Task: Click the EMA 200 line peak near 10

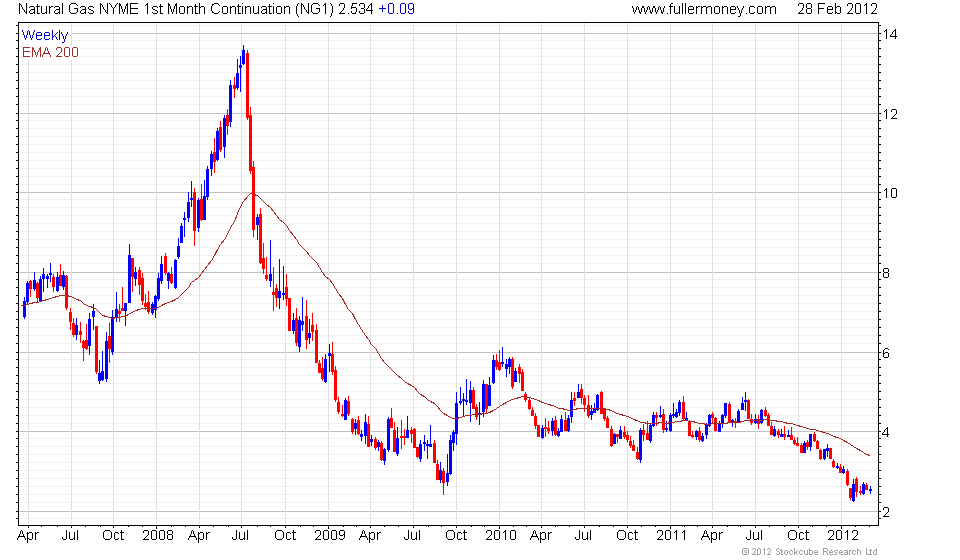Action: (252, 193)
